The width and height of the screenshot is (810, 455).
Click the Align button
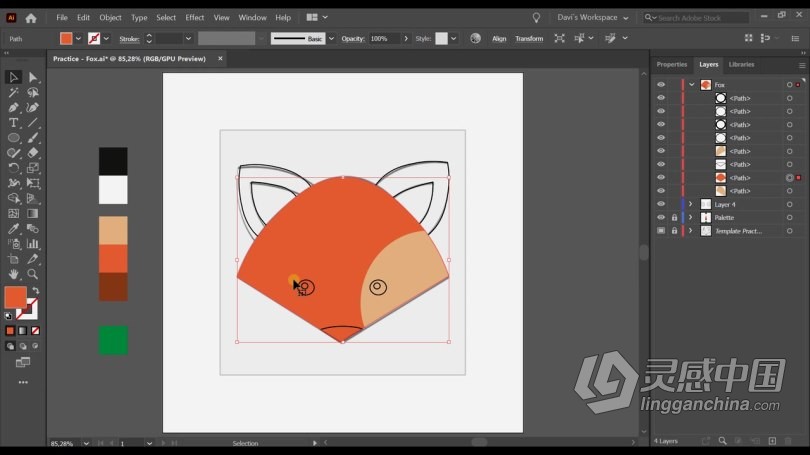click(499, 39)
